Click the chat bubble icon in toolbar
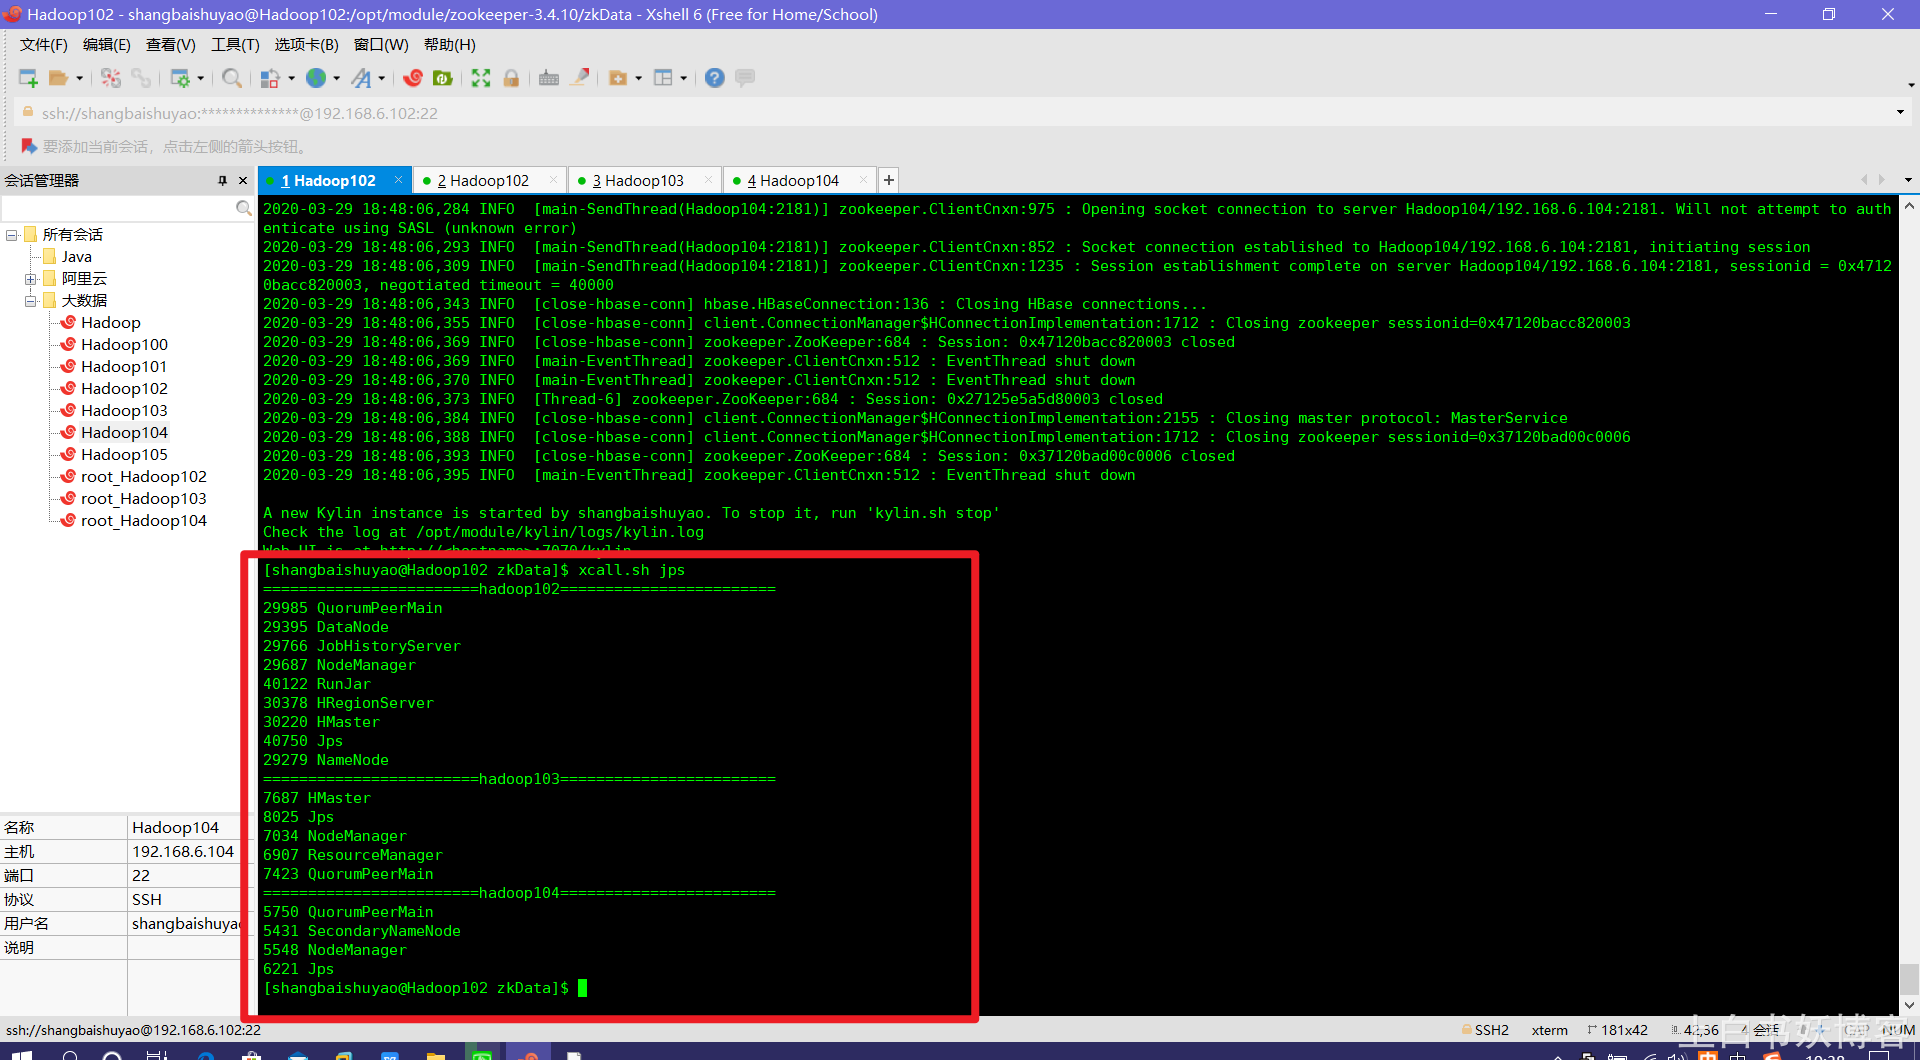This screenshot has width=1920, height=1060. pos(745,78)
